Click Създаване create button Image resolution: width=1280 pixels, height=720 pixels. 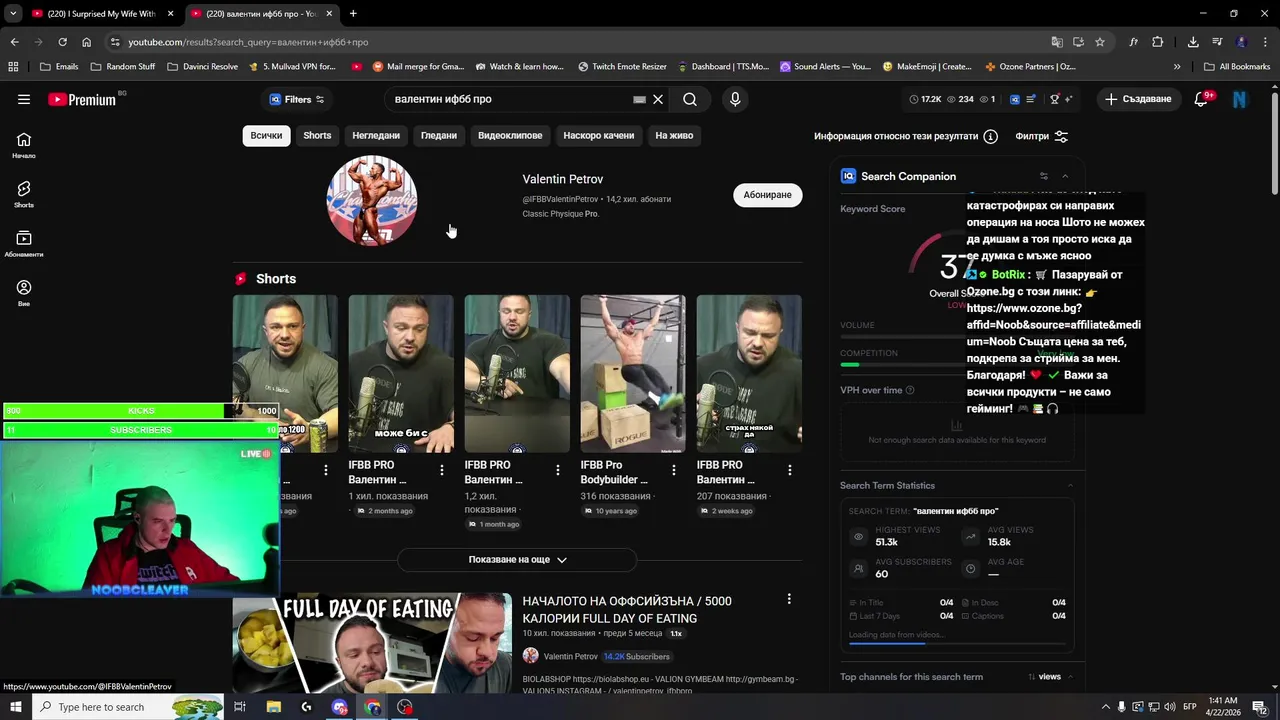pyautogui.click(x=1138, y=99)
